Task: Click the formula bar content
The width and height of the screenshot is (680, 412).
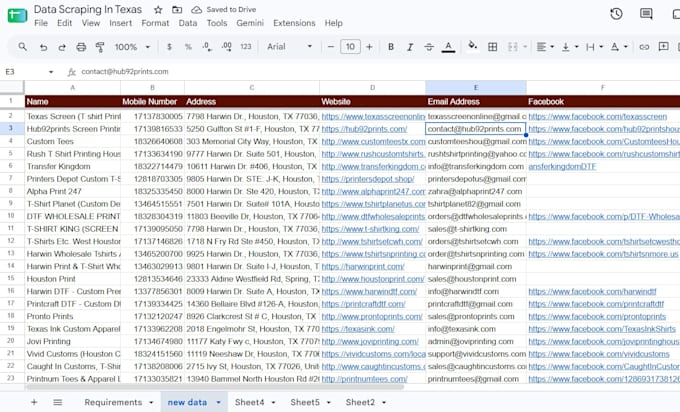Action: click(x=125, y=72)
